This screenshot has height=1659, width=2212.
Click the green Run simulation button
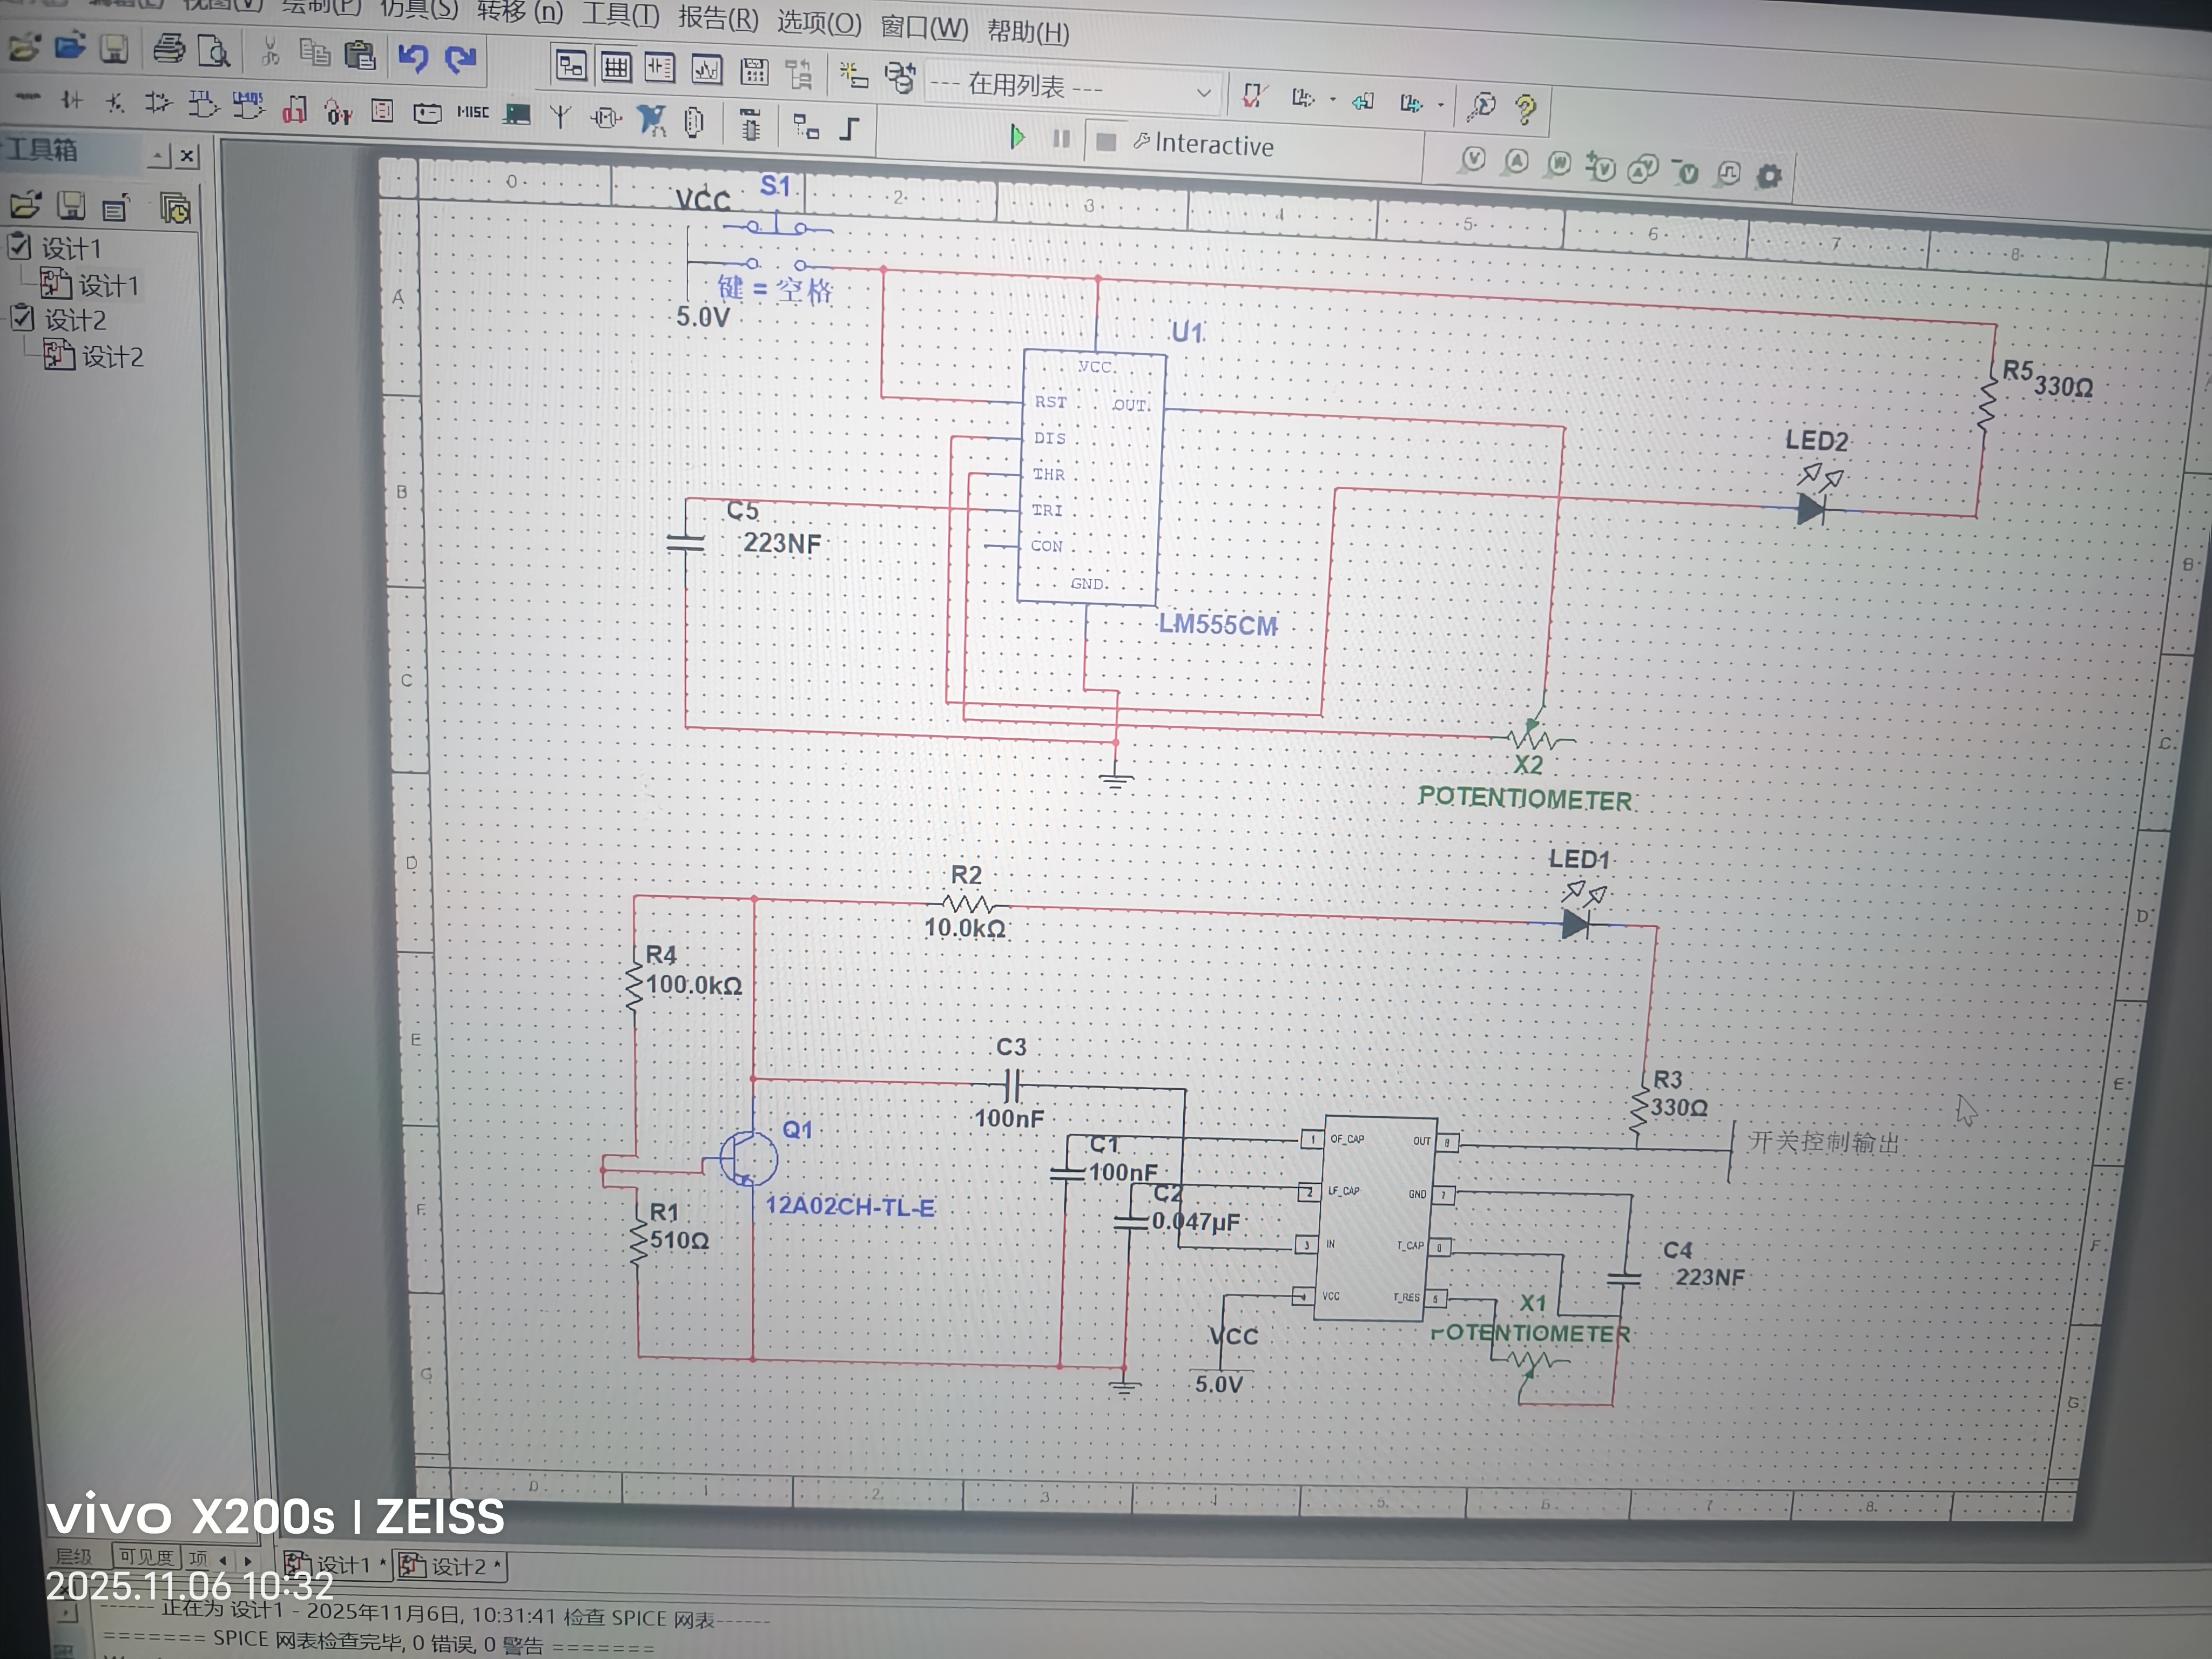click(1017, 137)
